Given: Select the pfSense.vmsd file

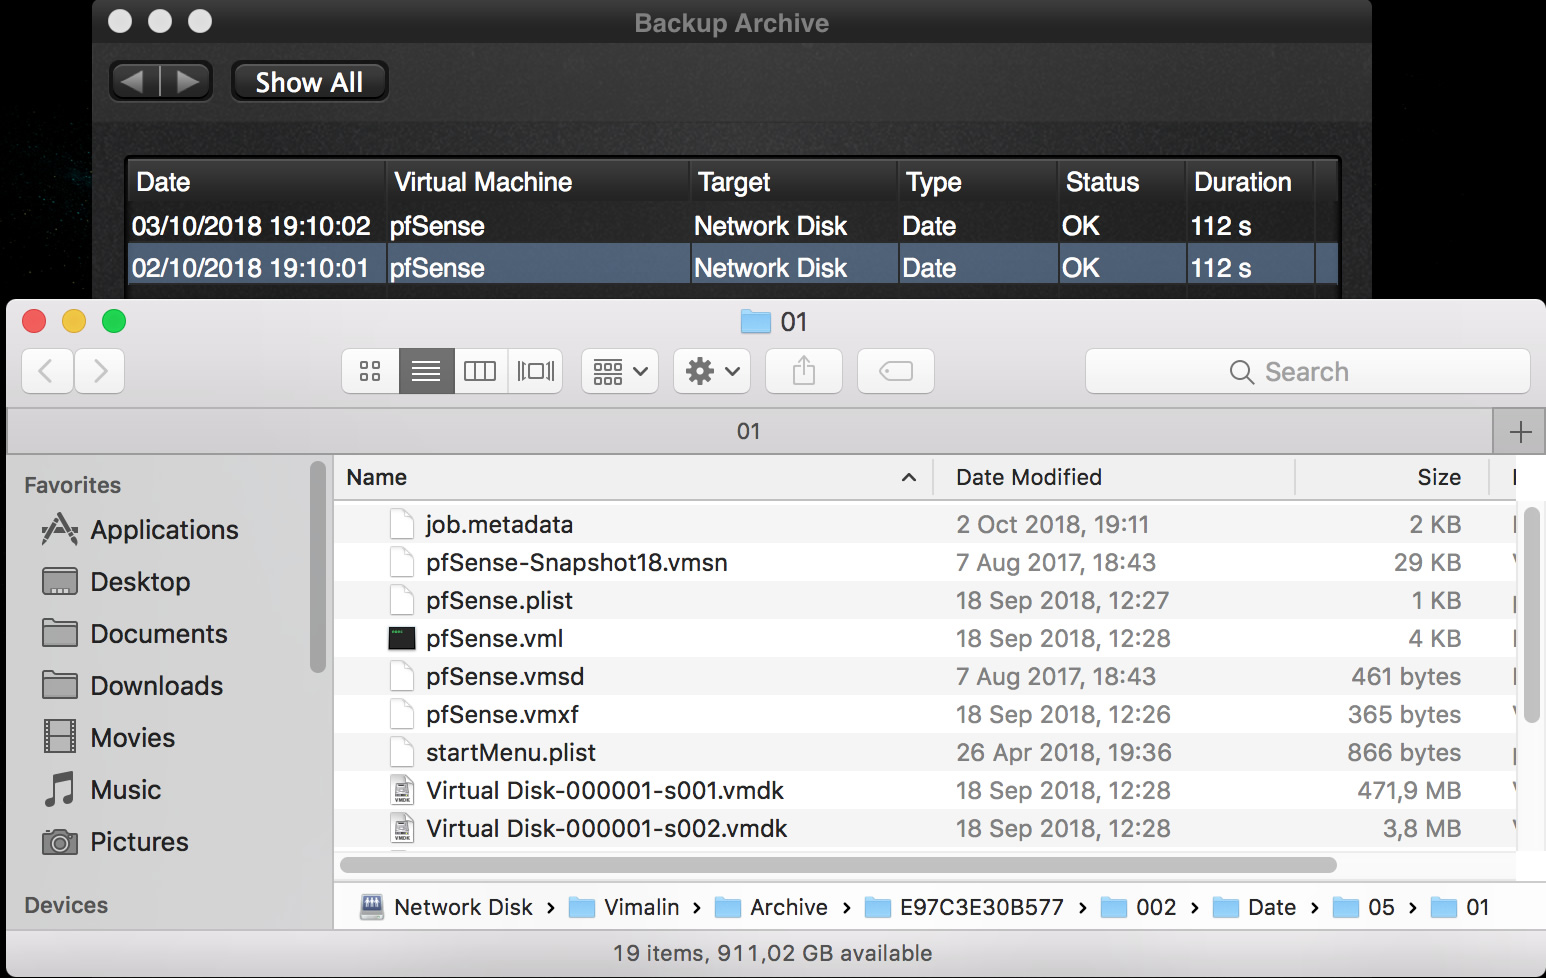Looking at the screenshot, I should 924,676.
